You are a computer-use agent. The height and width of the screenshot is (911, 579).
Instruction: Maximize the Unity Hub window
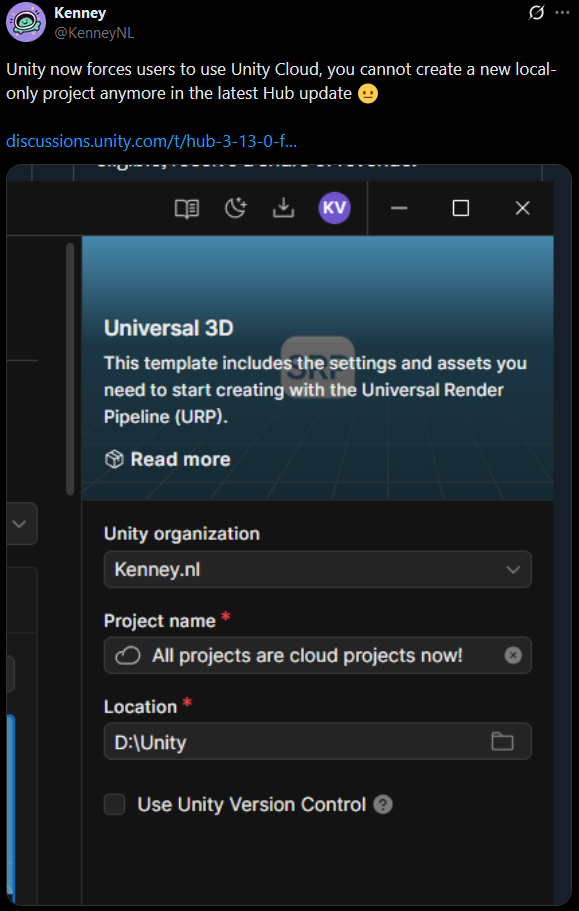coord(461,208)
